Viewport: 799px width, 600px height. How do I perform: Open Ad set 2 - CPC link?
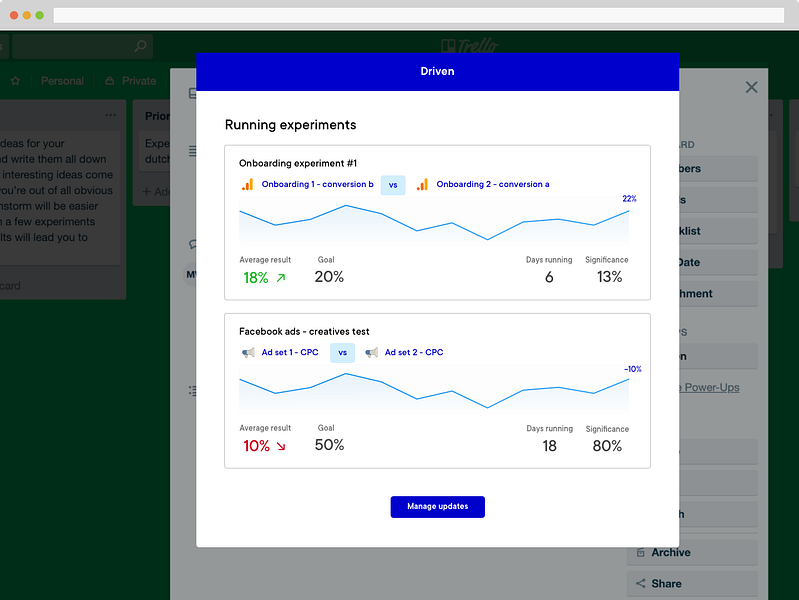point(413,352)
